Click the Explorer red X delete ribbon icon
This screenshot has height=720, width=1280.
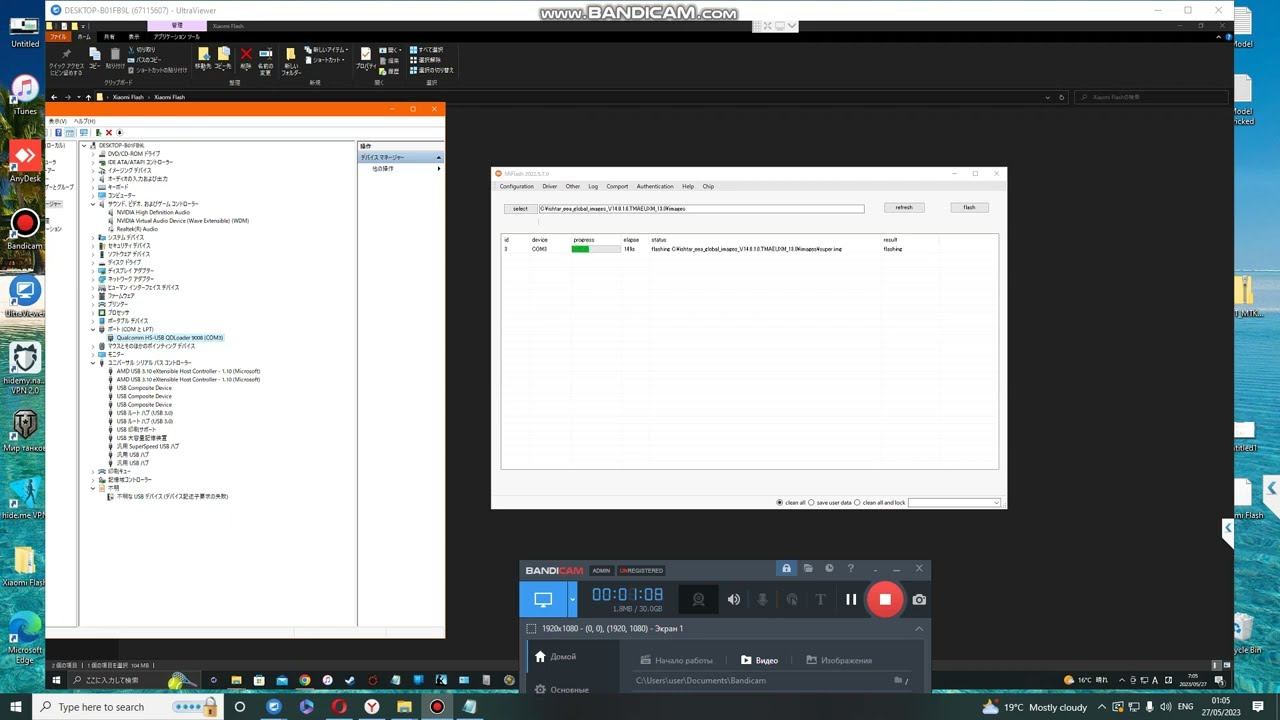[x=246, y=58]
